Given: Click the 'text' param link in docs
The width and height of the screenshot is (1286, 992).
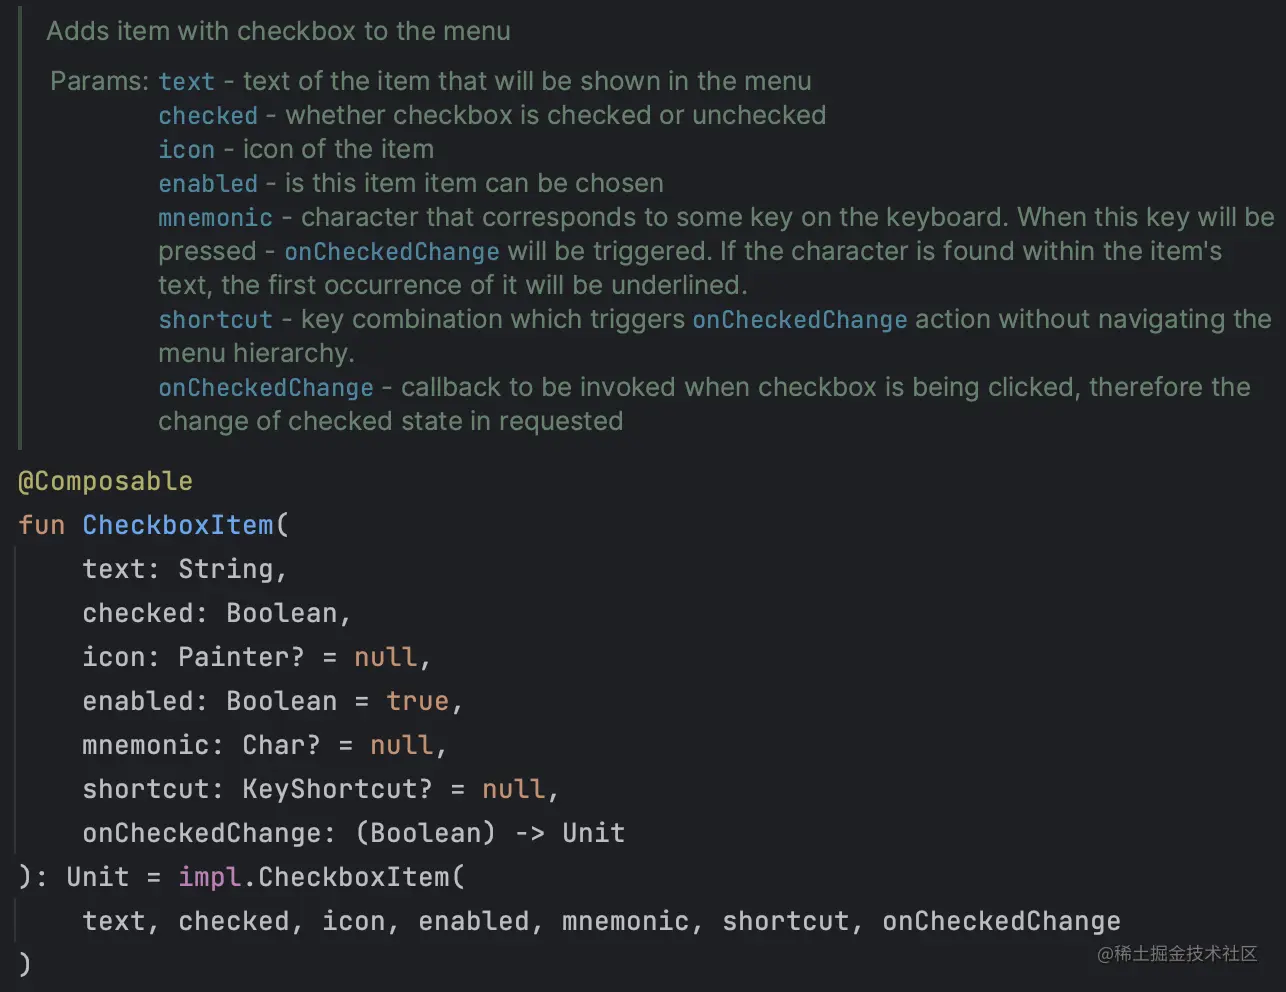Looking at the screenshot, I should 186,82.
